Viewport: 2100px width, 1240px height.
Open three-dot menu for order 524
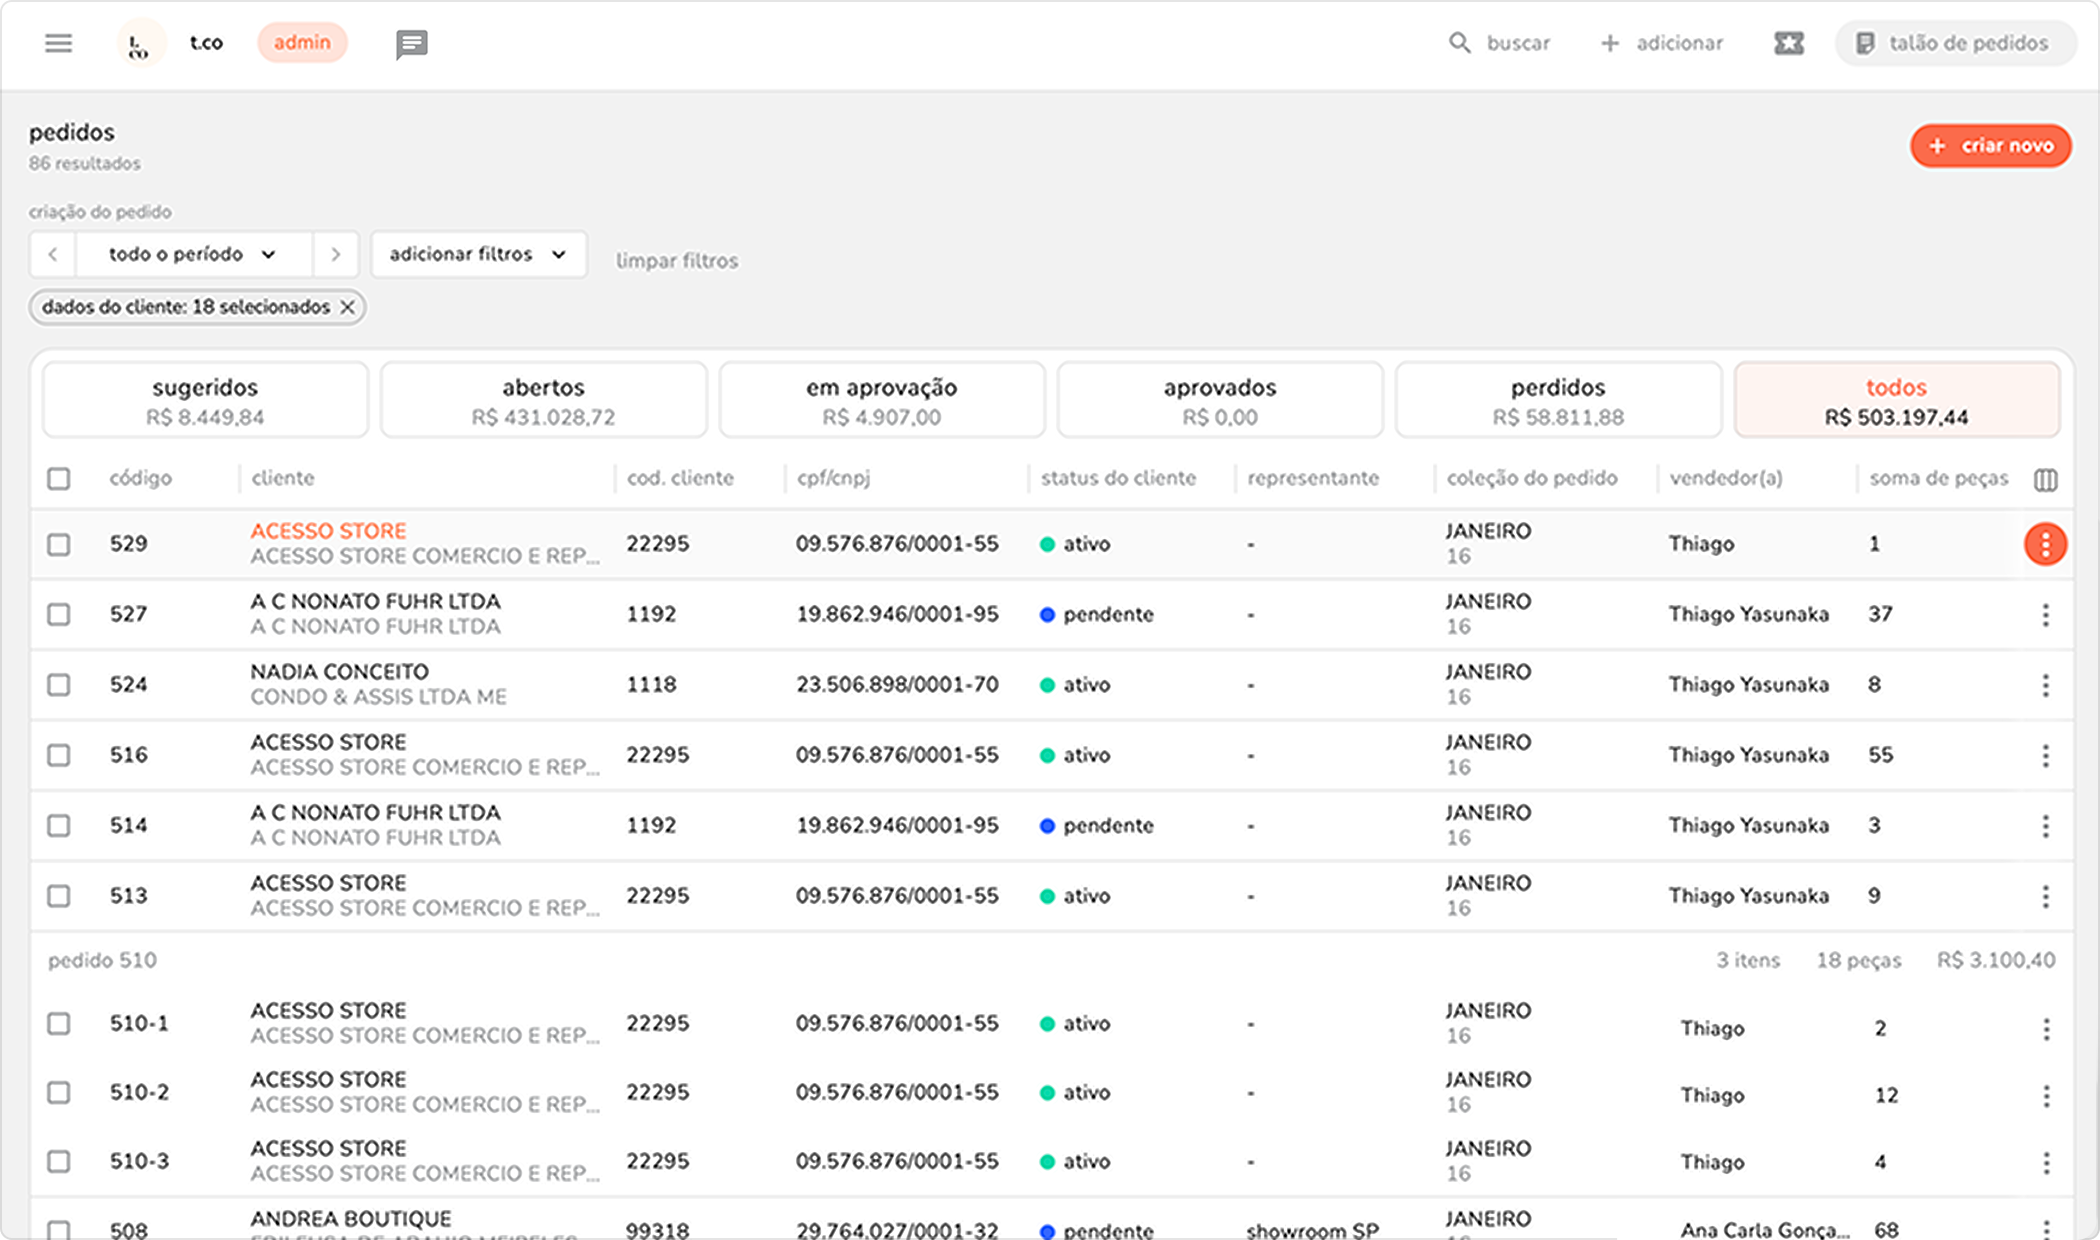[x=2045, y=685]
